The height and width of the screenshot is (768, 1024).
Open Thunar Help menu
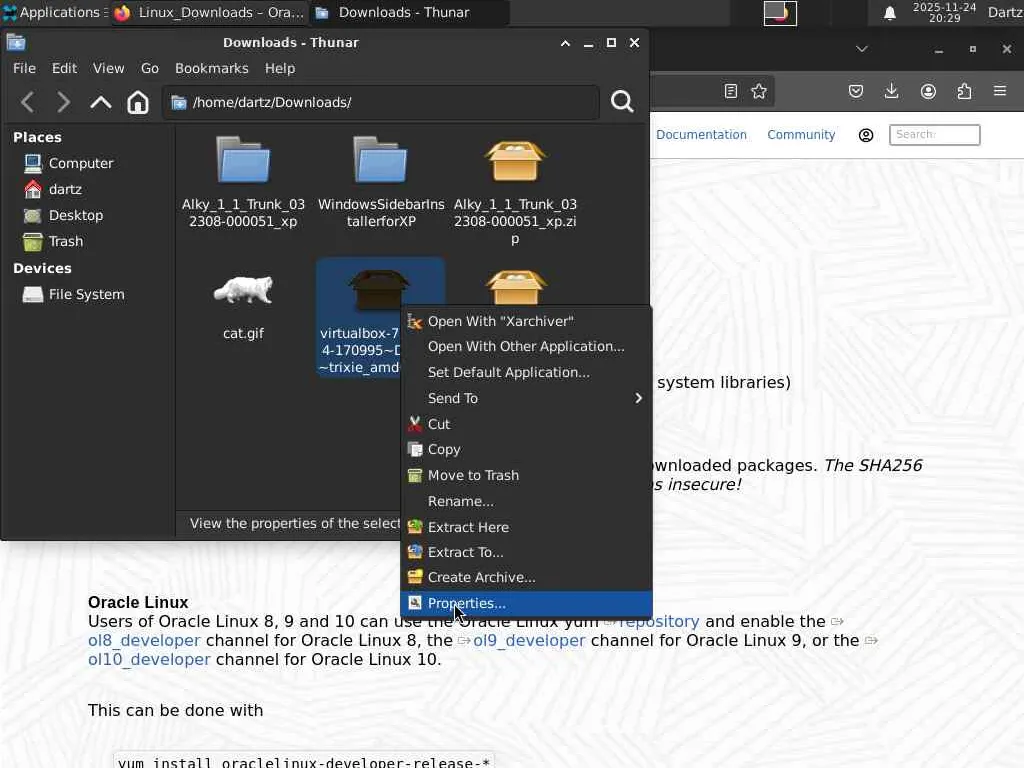280,69
